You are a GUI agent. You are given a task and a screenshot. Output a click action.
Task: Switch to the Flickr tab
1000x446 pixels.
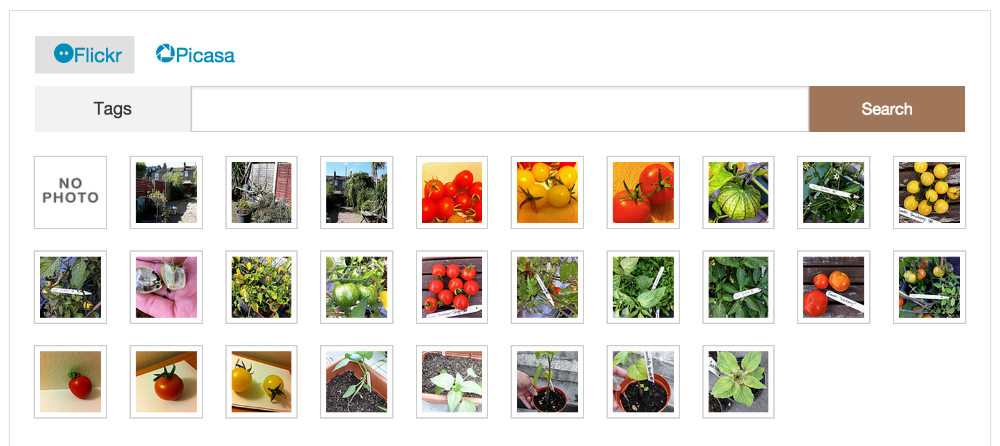(x=85, y=55)
